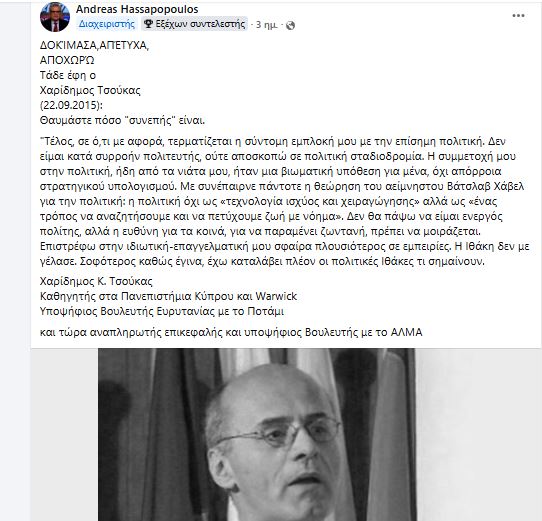The image size is (542, 521).
Task: Click the public audience globe icon
Action: click(x=290, y=25)
